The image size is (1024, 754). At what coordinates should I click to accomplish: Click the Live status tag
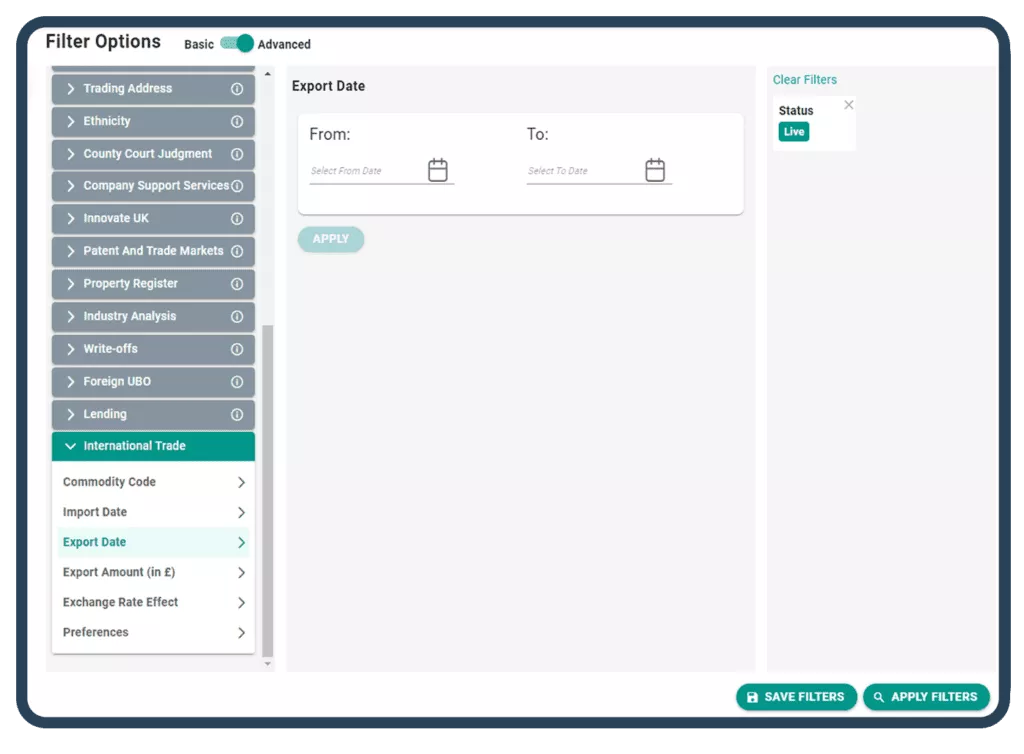click(793, 132)
